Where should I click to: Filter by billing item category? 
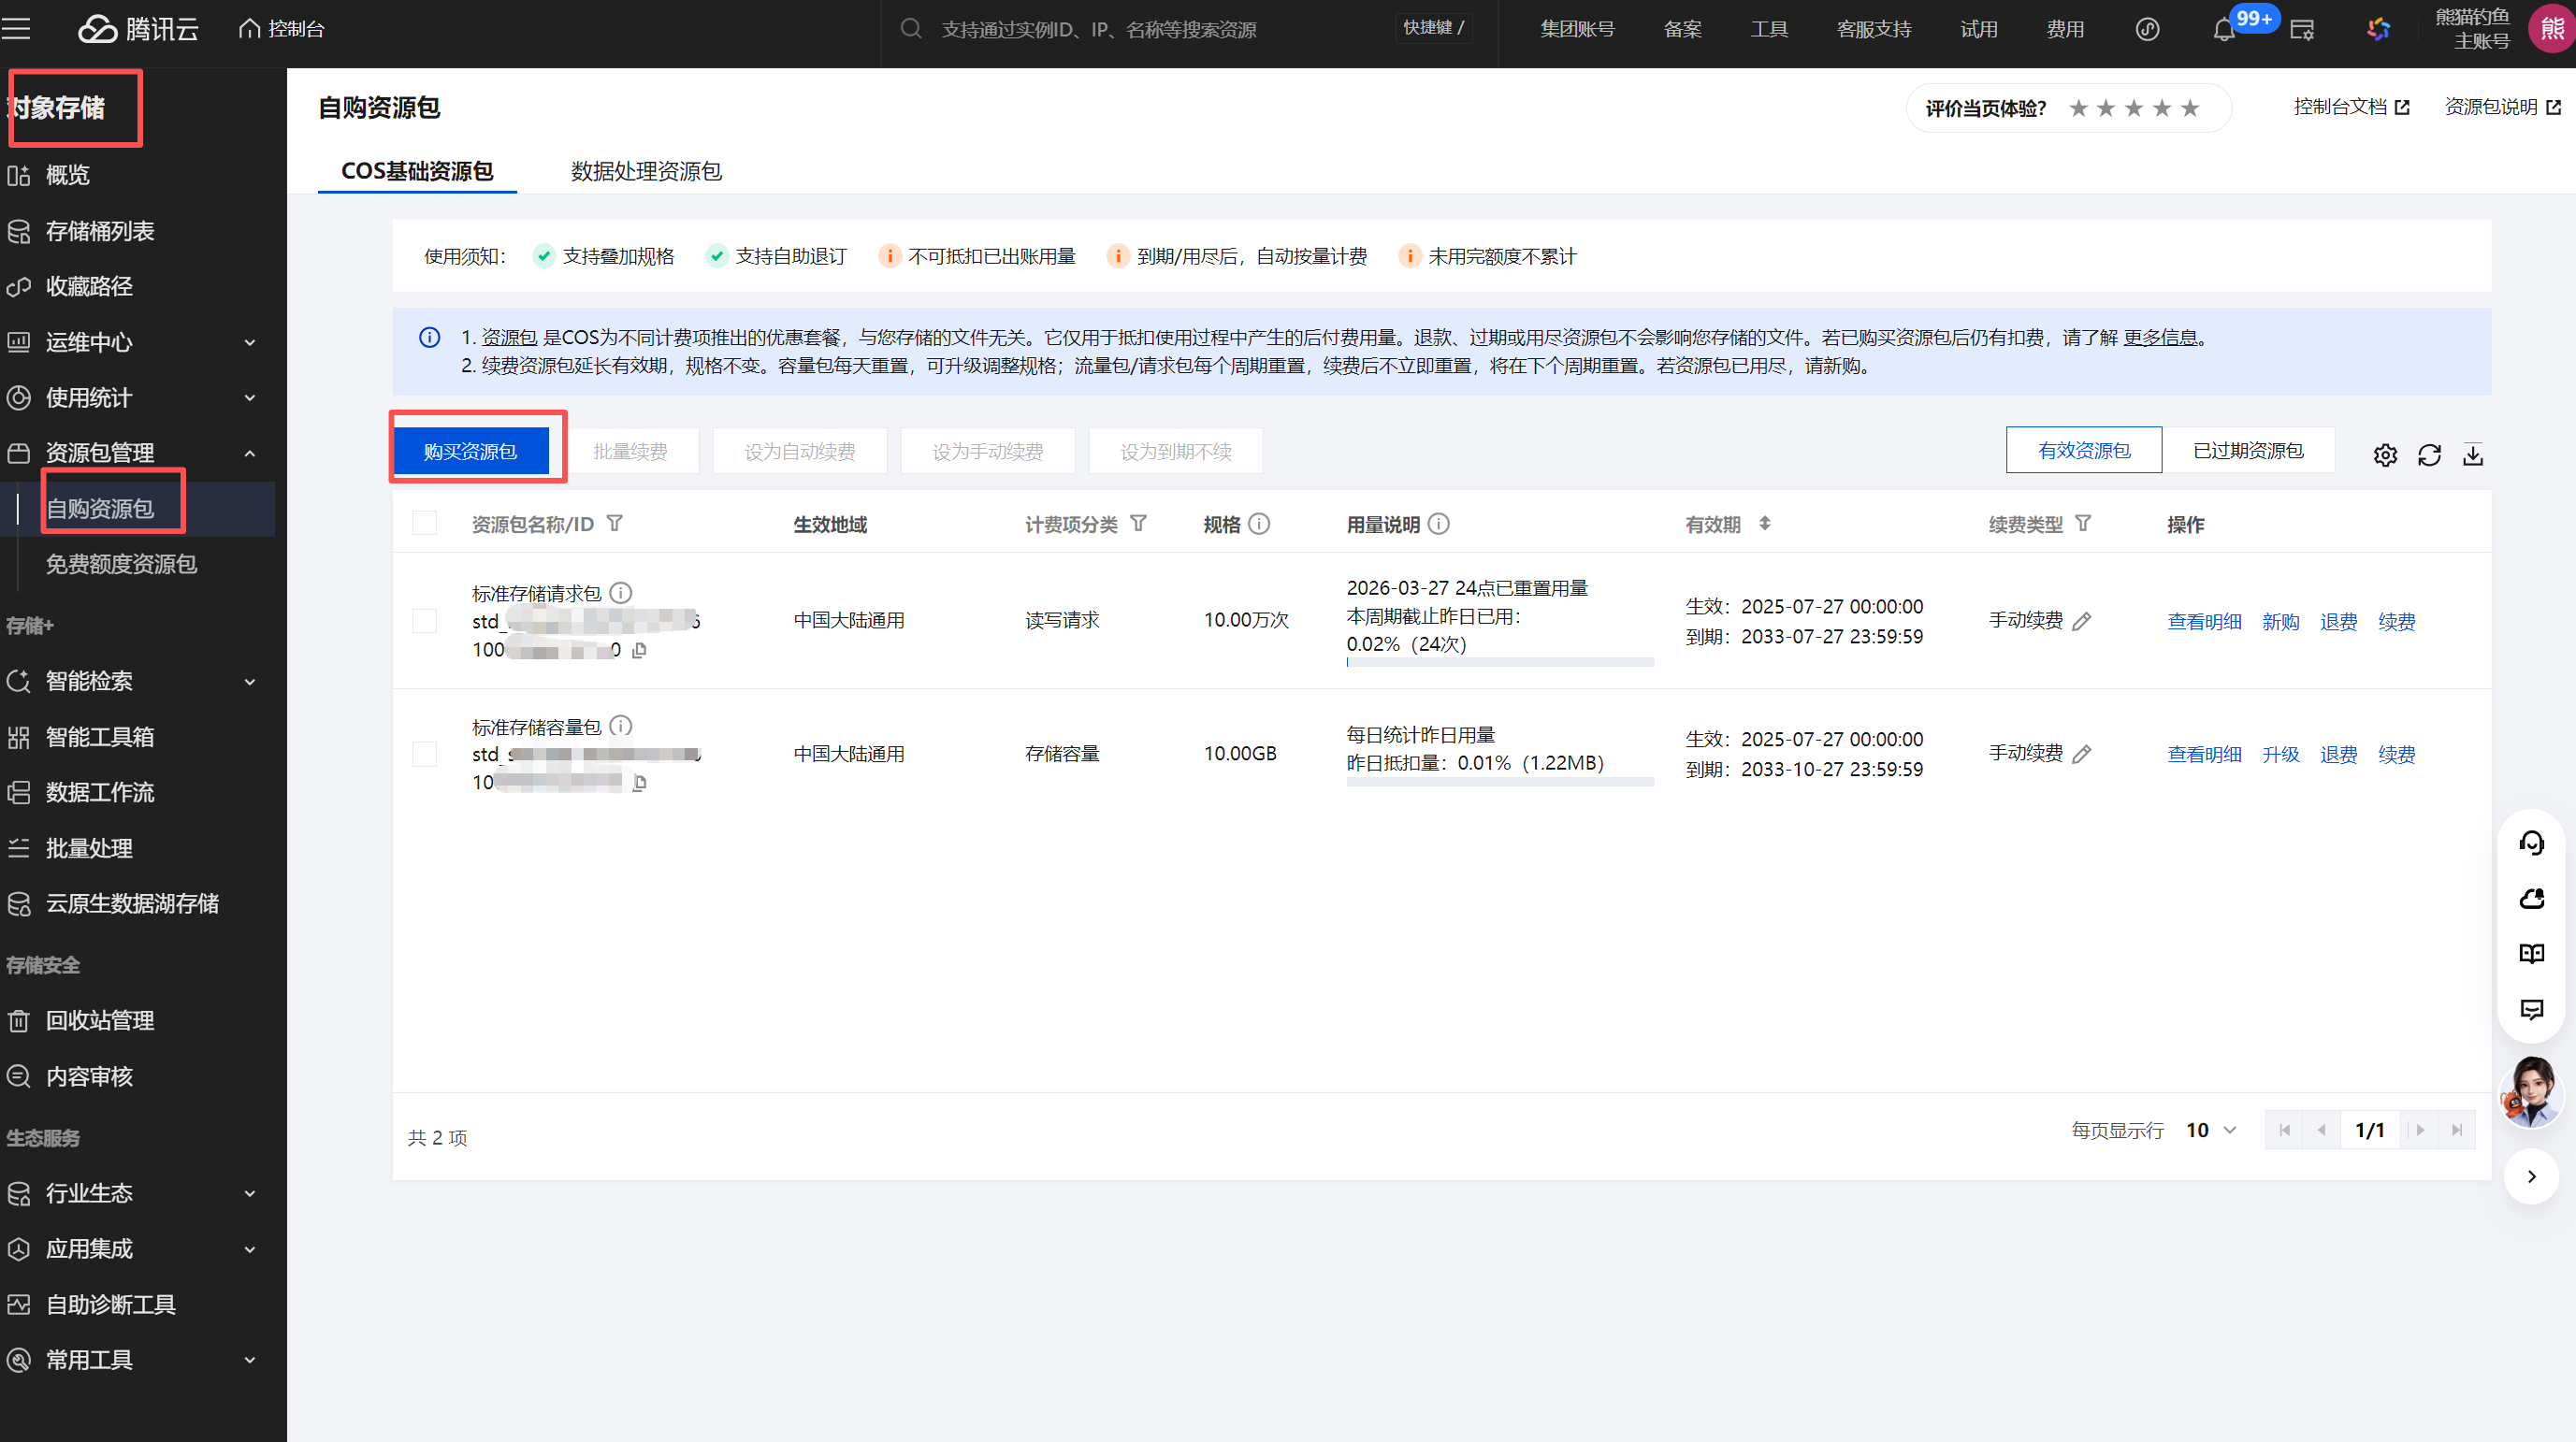tap(1138, 523)
